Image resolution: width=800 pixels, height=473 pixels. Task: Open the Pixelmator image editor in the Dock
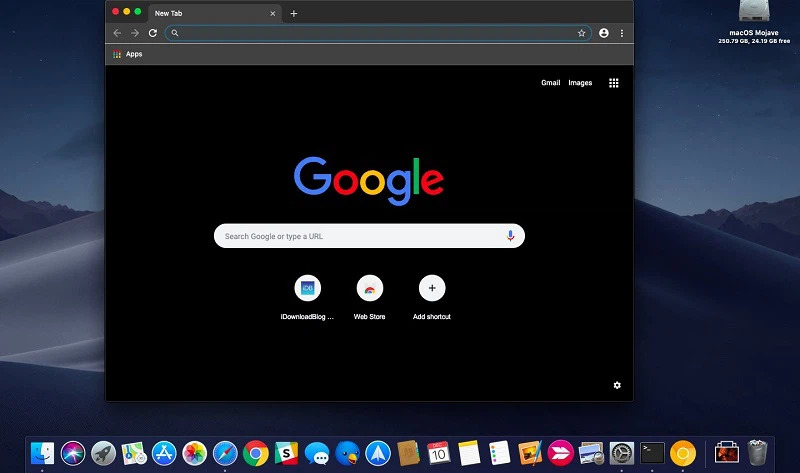coord(530,453)
